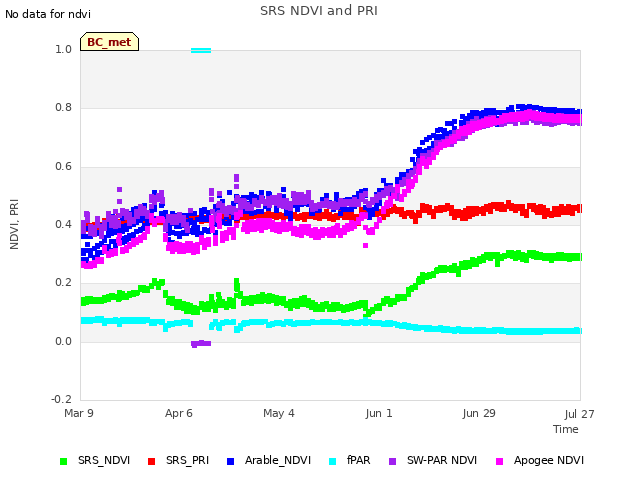Click the May 4 x-axis tick label

(279, 413)
